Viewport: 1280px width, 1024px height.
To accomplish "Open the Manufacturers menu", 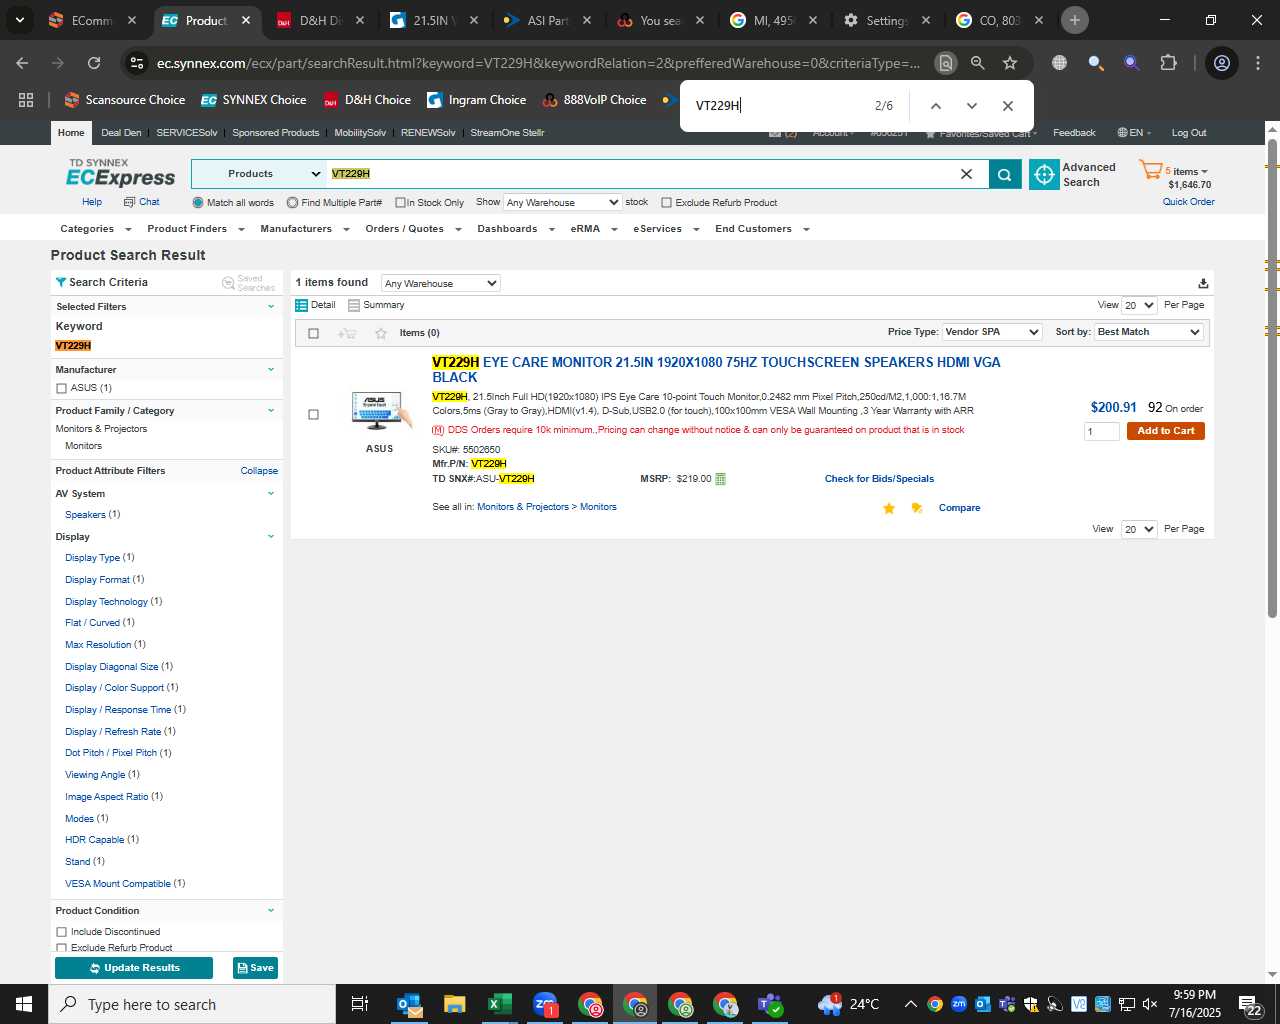I will pyautogui.click(x=304, y=229).
